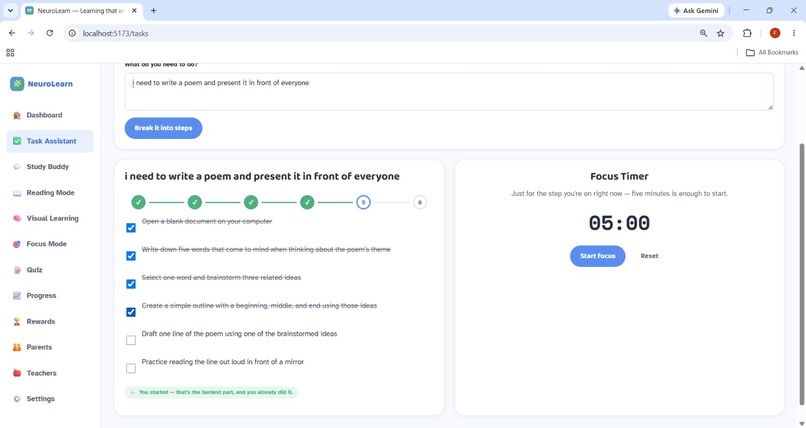This screenshot has width=806, height=428.
Task: Click the 05:00 timer display
Action: (619, 224)
